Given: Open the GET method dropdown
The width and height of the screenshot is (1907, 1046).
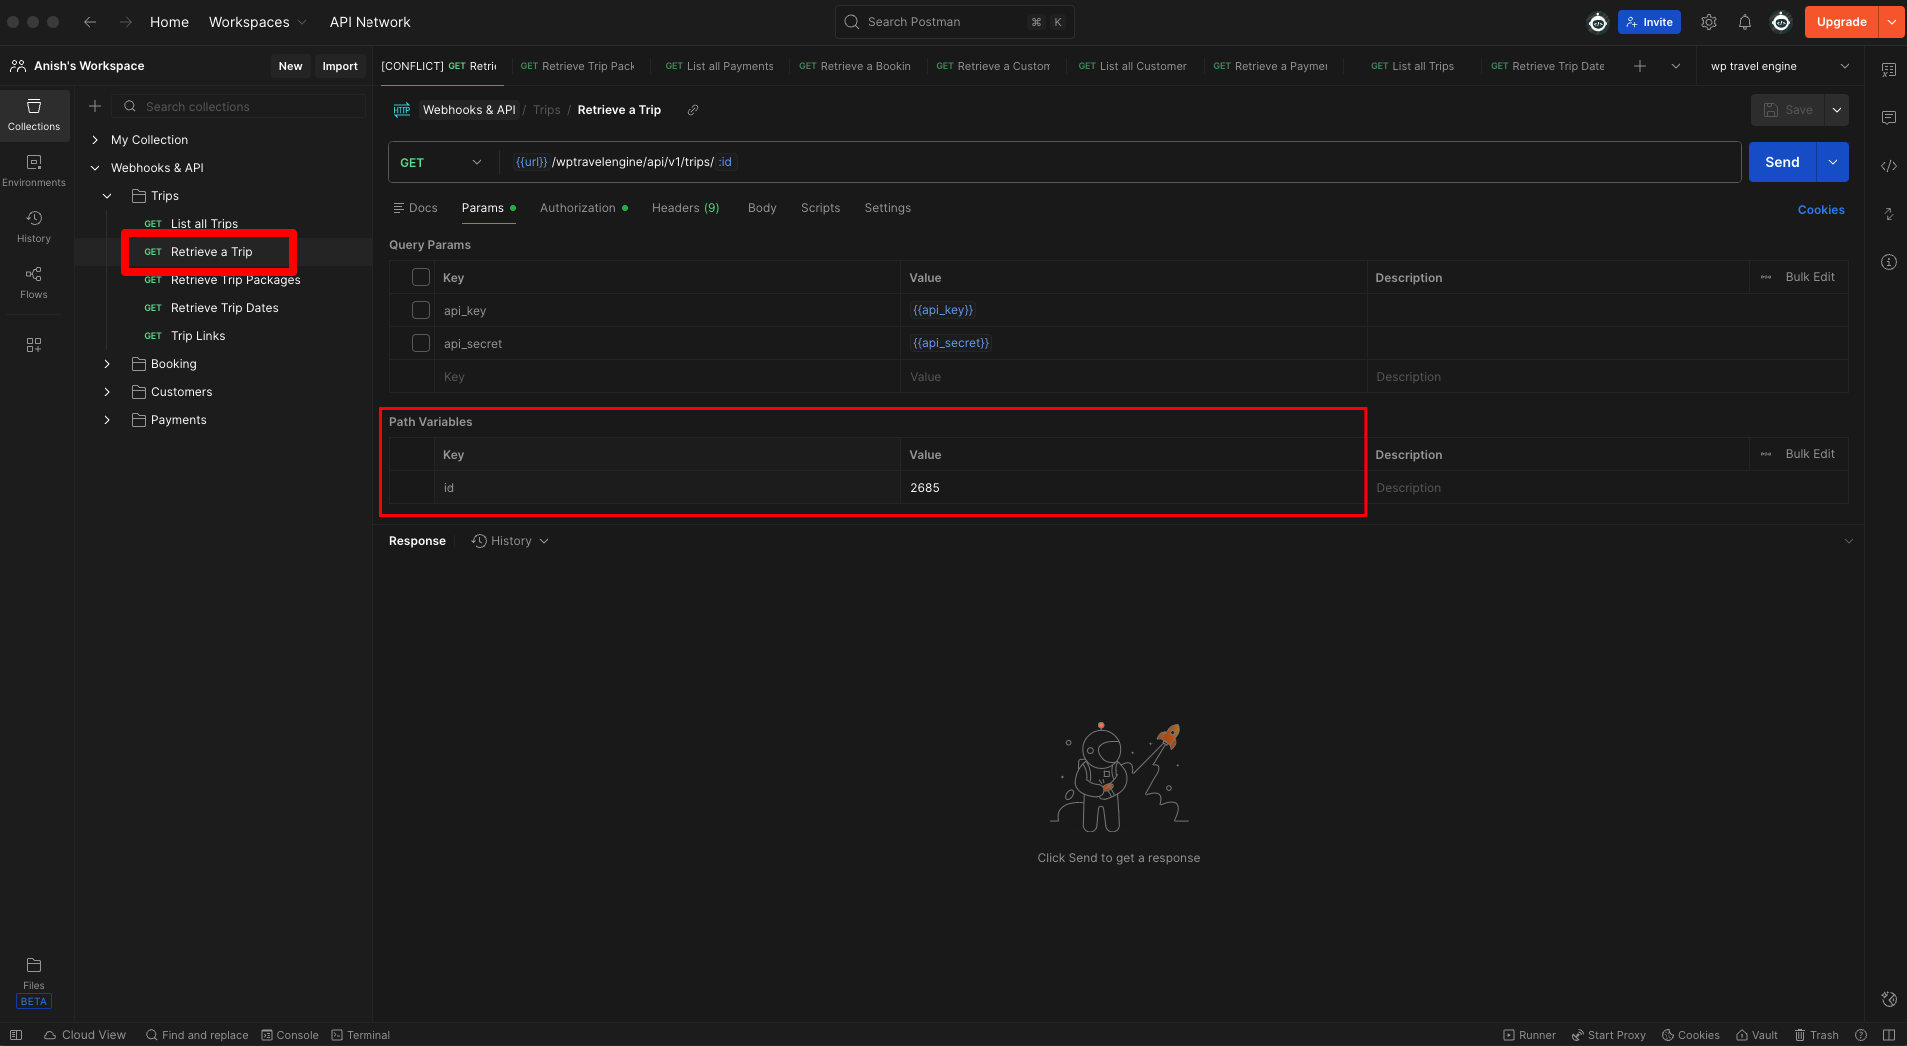Looking at the screenshot, I should [x=441, y=162].
